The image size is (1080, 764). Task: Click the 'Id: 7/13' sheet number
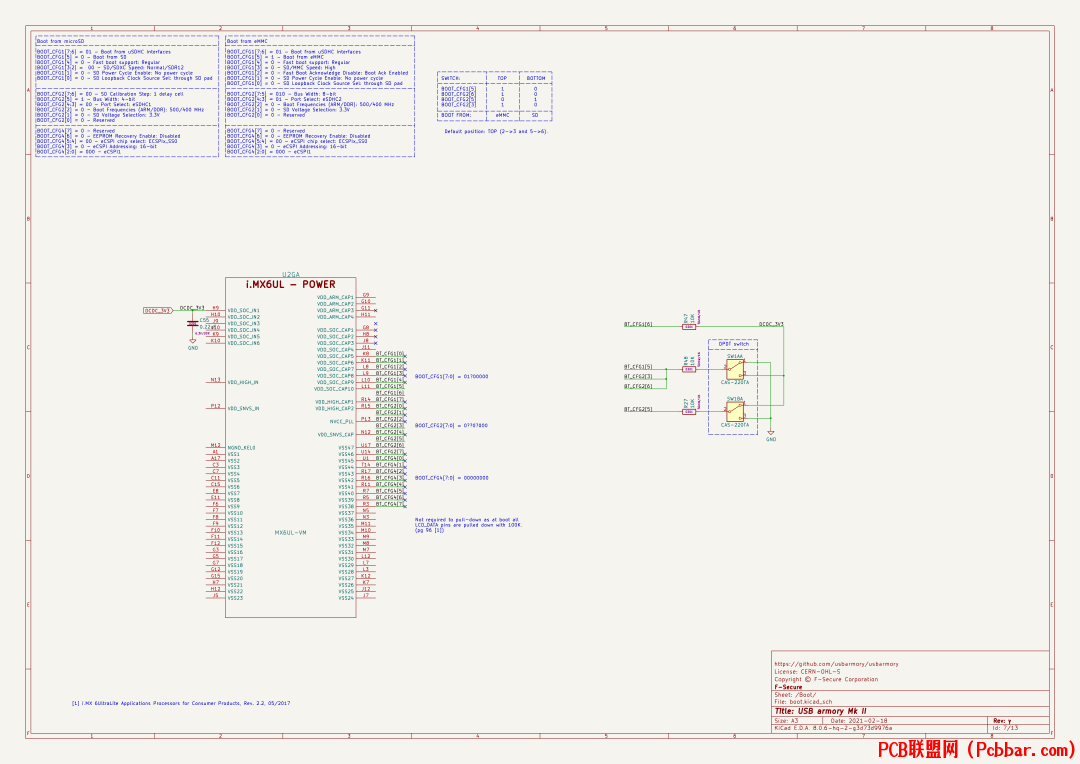click(1006, 728)
